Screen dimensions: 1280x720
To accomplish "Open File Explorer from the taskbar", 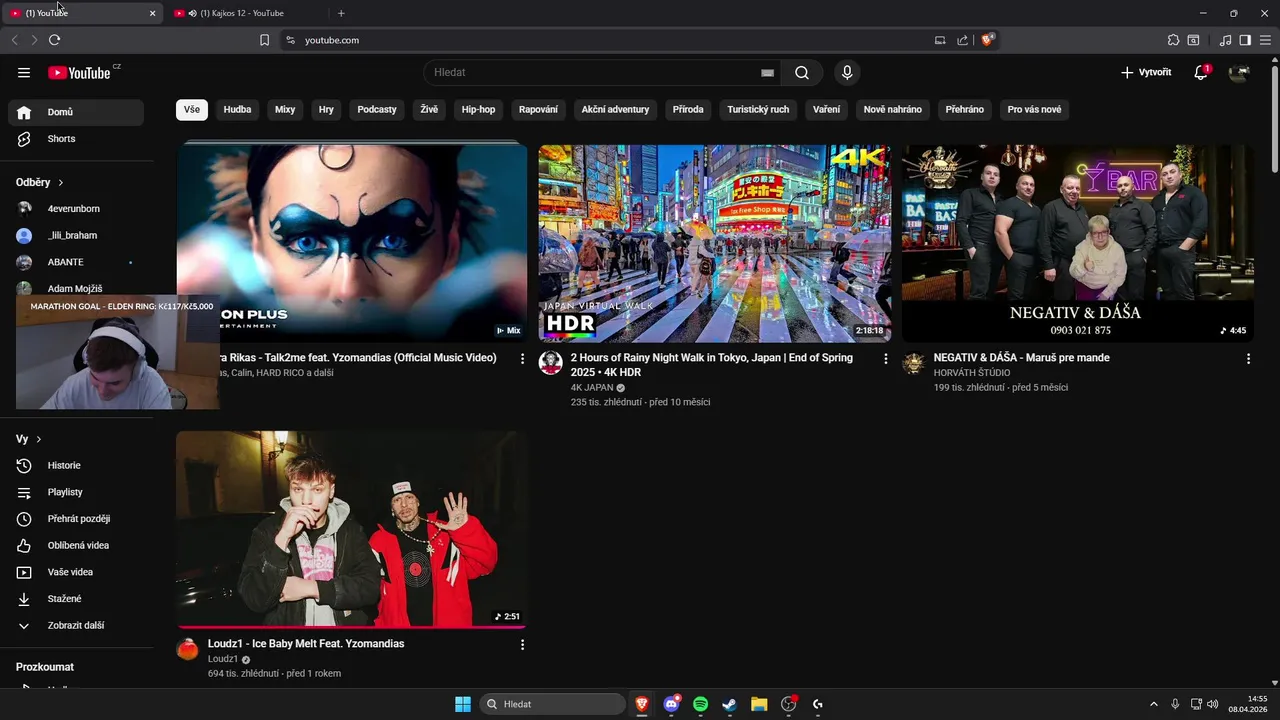I will tap(759, 704).
